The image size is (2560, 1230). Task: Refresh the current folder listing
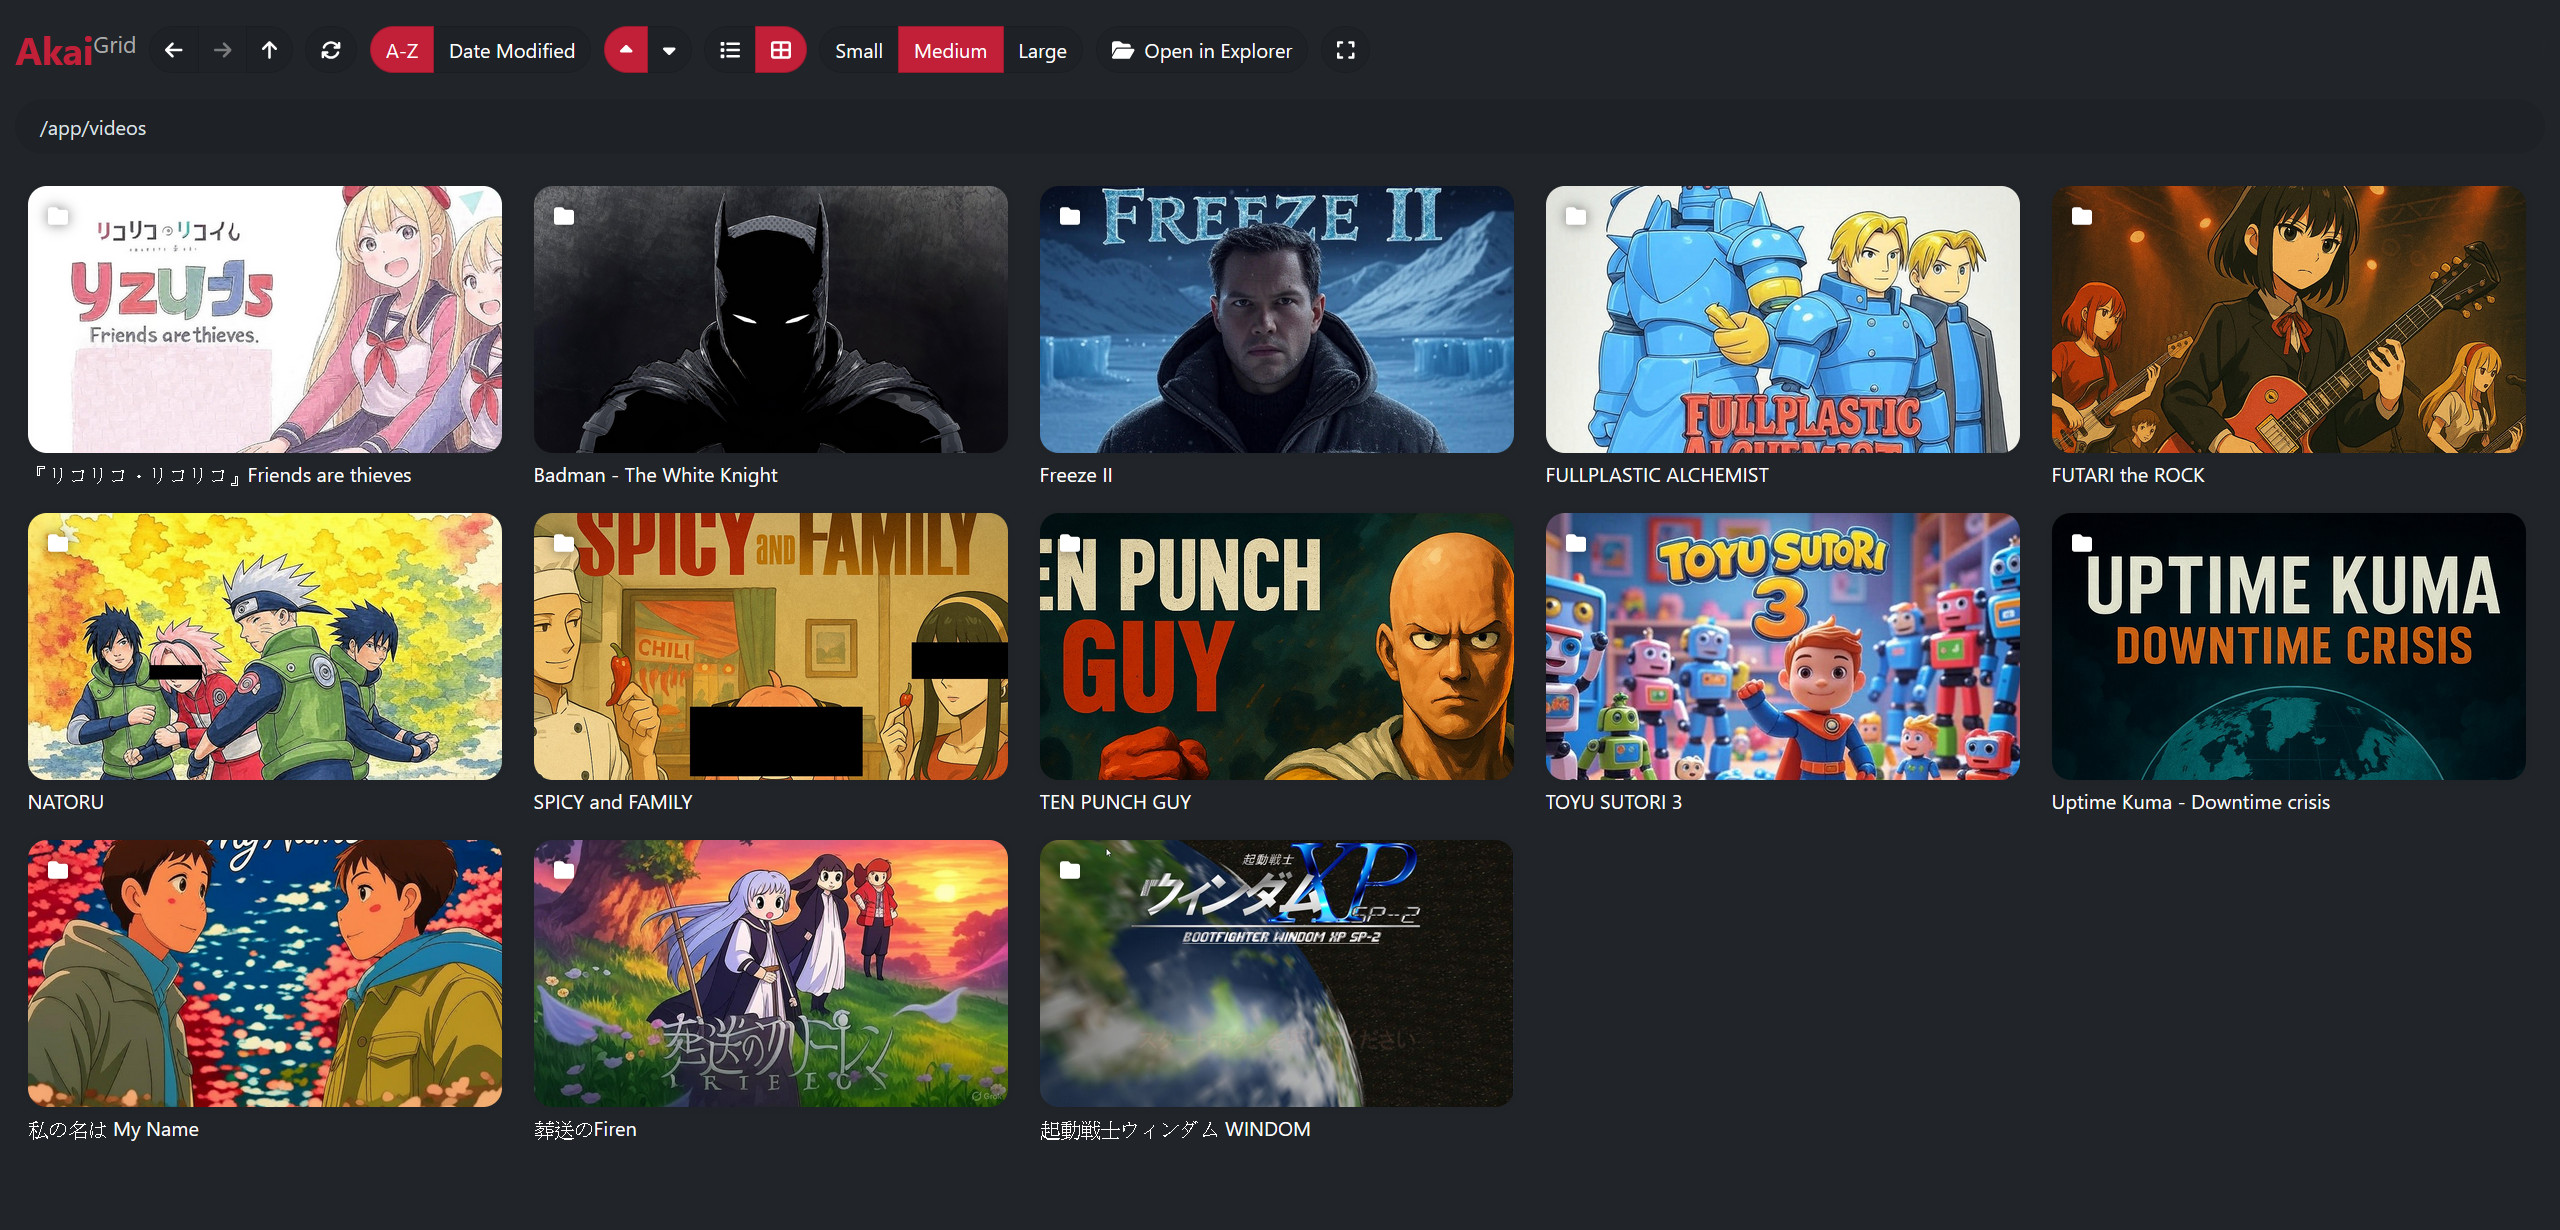(331, 50)
